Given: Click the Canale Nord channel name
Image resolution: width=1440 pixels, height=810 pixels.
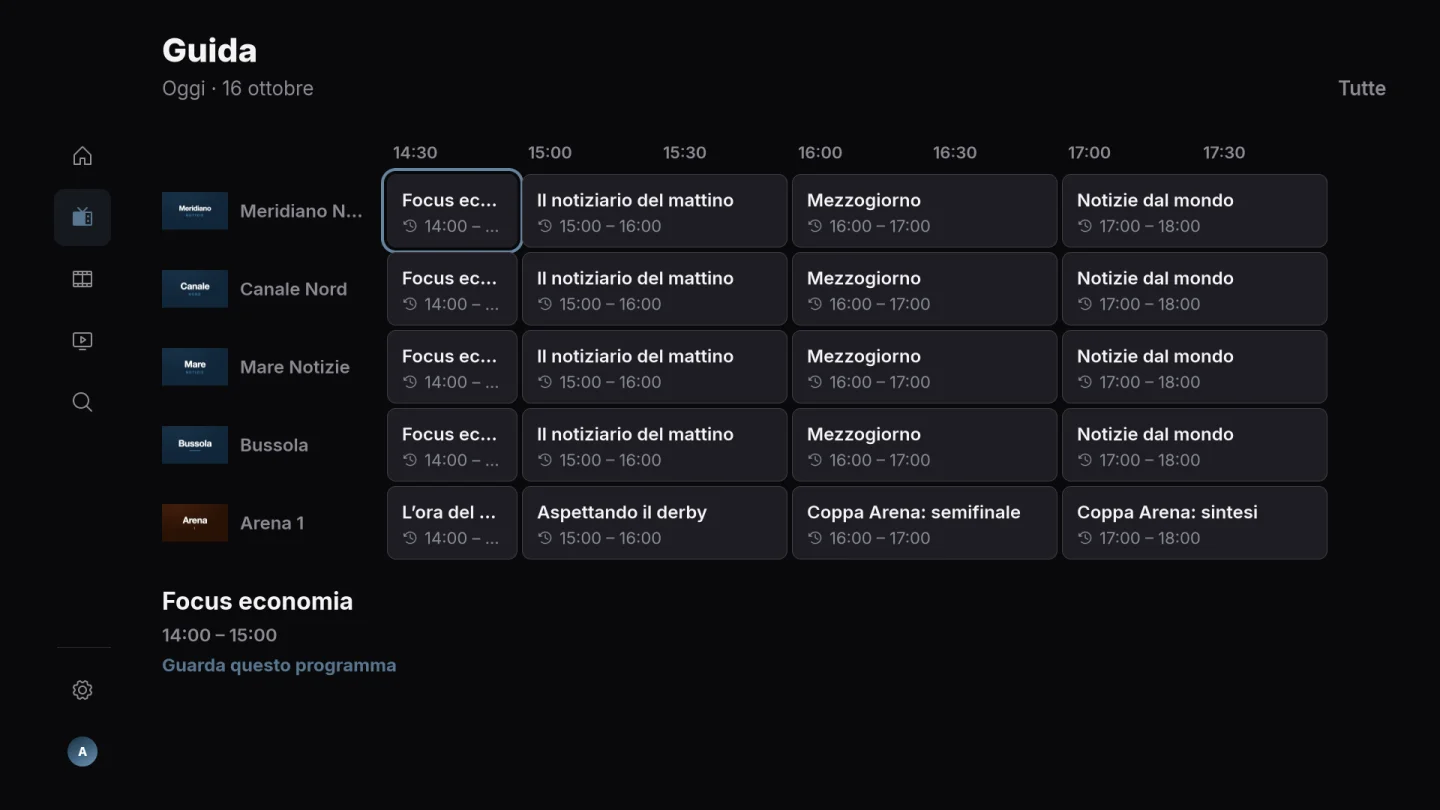Looking at the screenshot, I should (293, 289).
